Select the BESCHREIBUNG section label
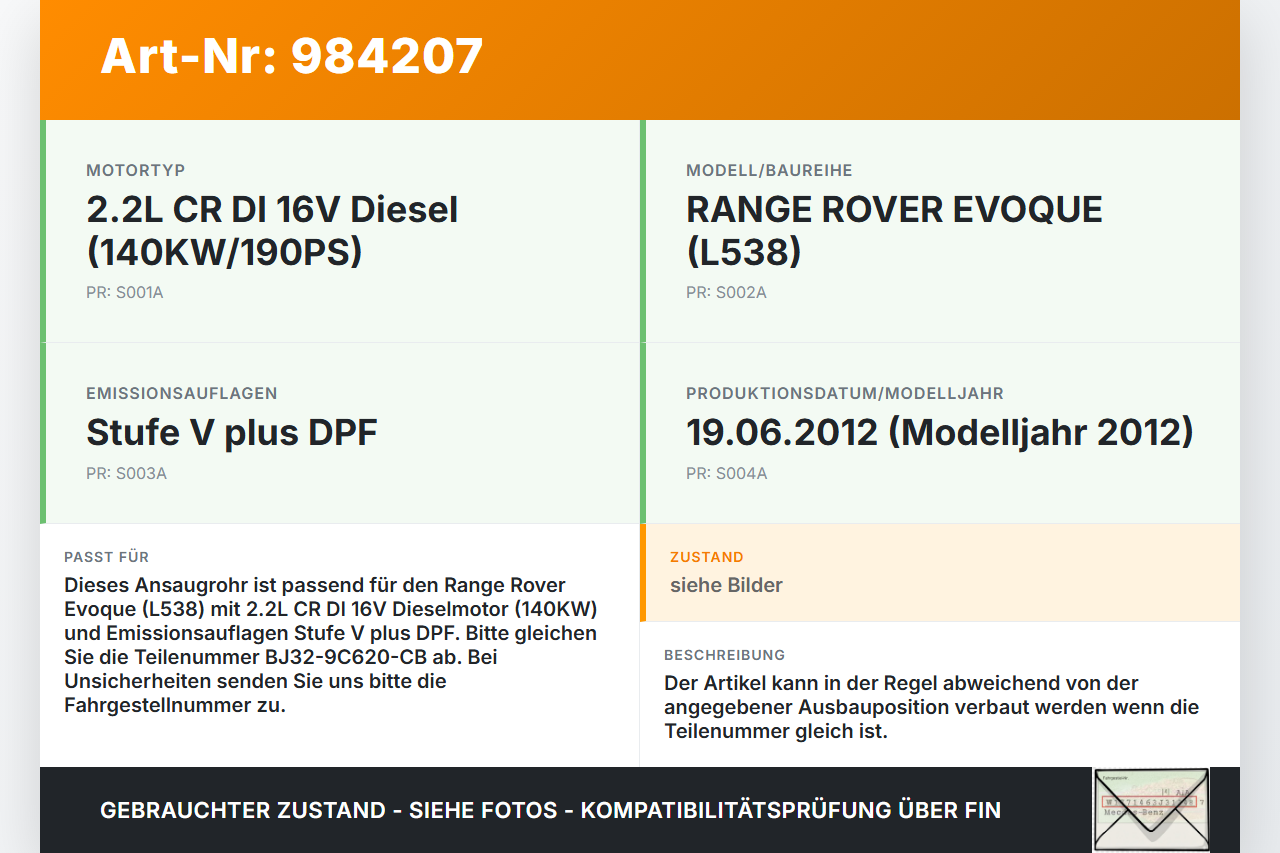This screenshot has height=853, width=1280. coord(724,655)
